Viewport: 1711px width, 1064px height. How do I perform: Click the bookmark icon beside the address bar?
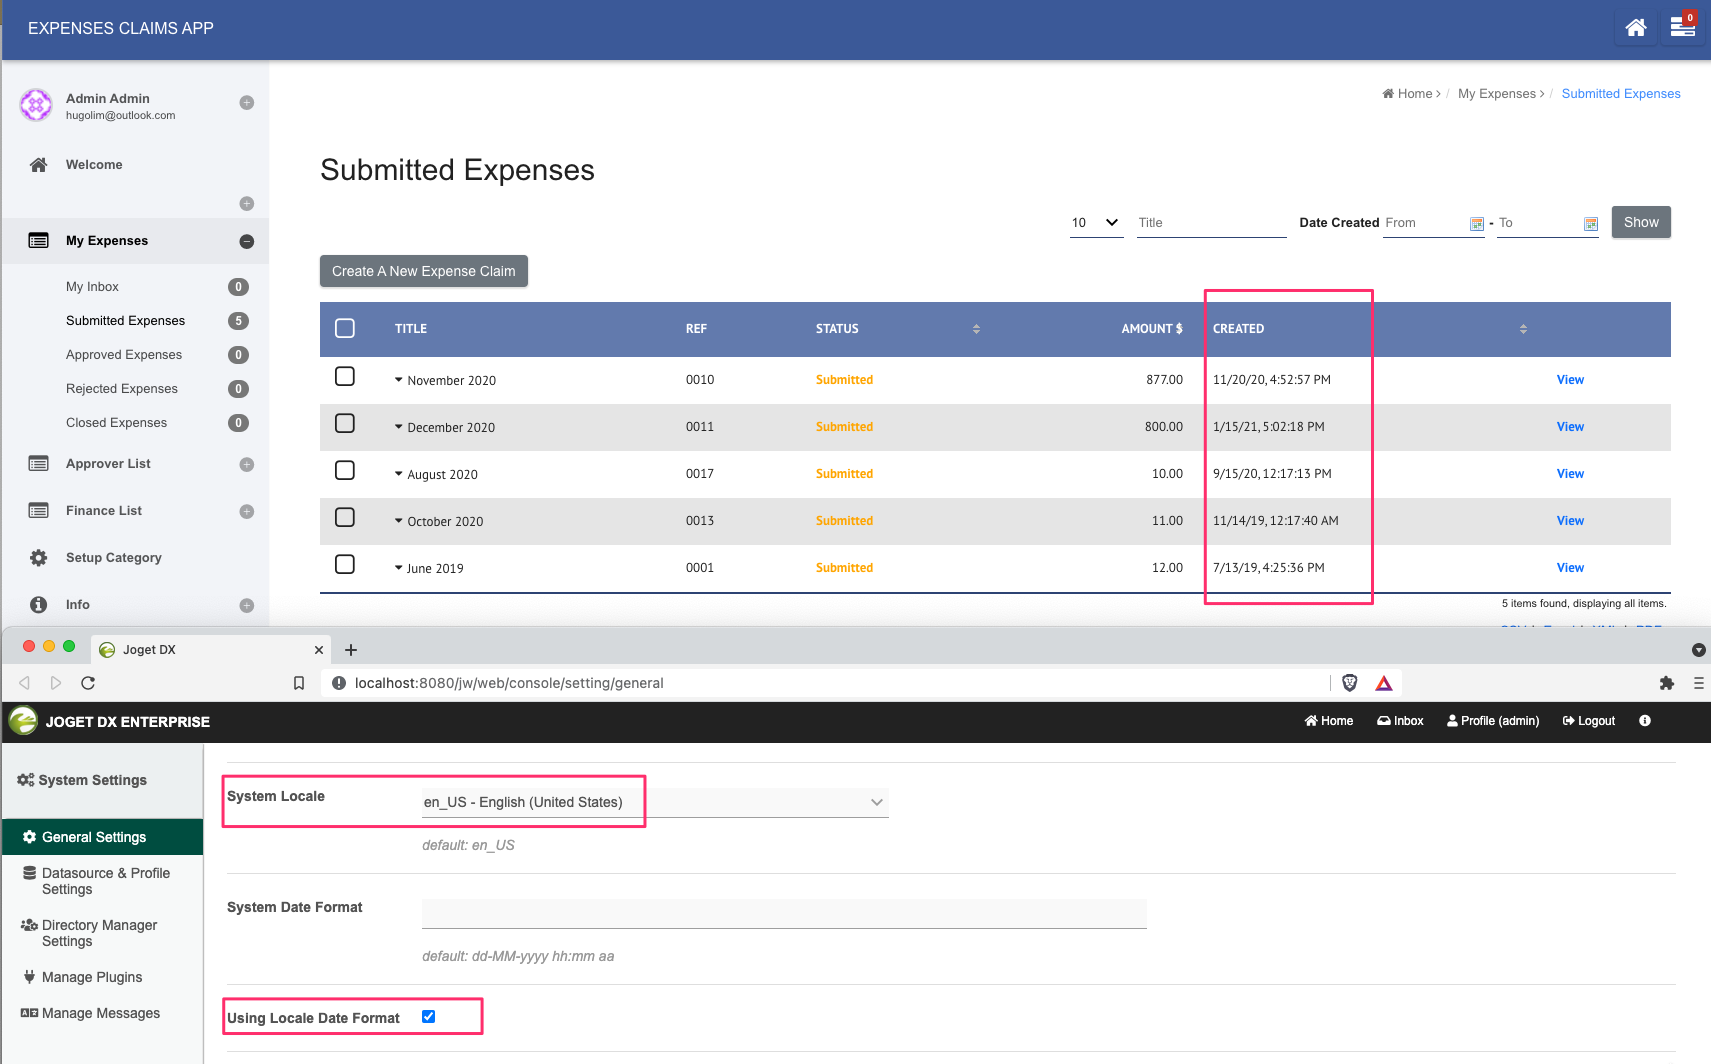[x=298, y=683]
